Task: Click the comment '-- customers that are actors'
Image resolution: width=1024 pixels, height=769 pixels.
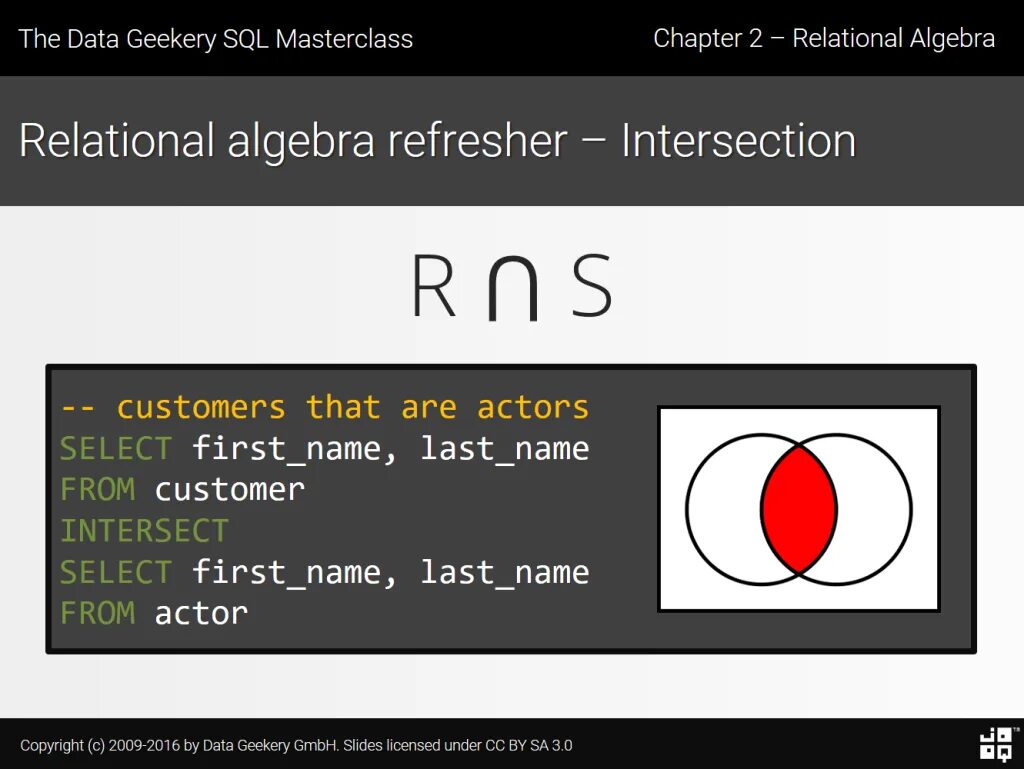Action: (325, 407)
